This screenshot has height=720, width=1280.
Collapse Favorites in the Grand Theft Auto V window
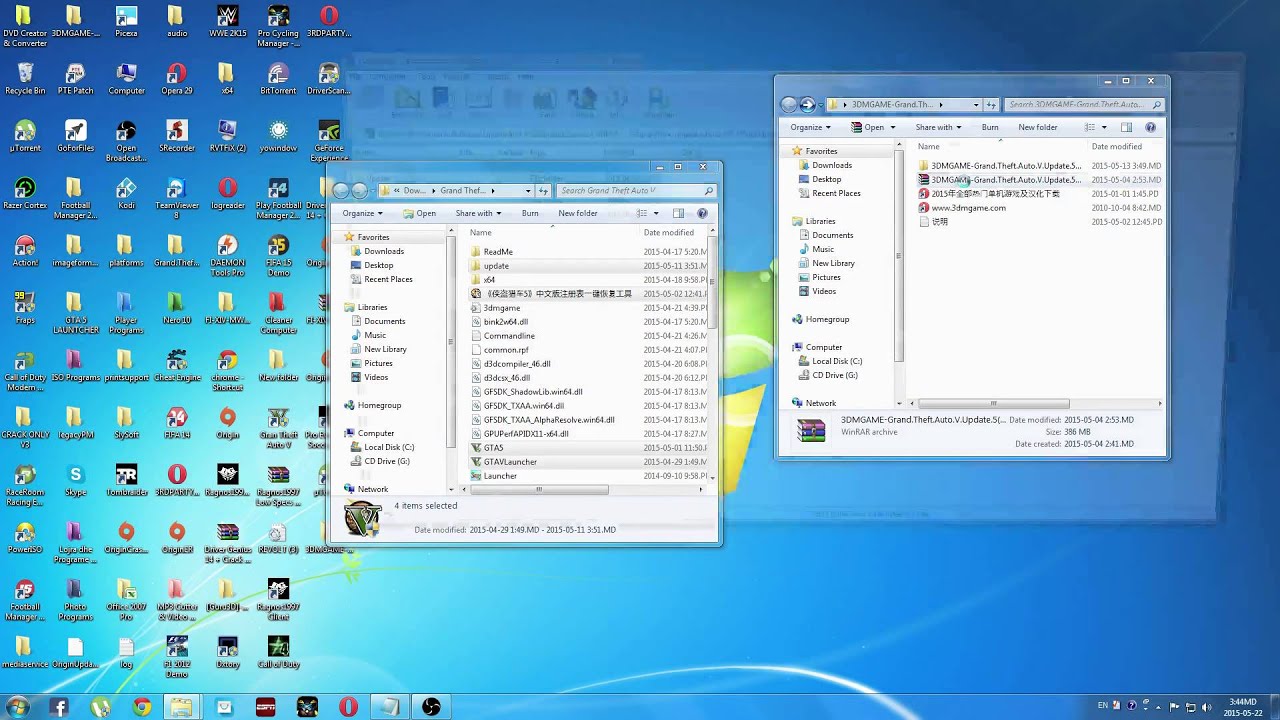[338, 237]
